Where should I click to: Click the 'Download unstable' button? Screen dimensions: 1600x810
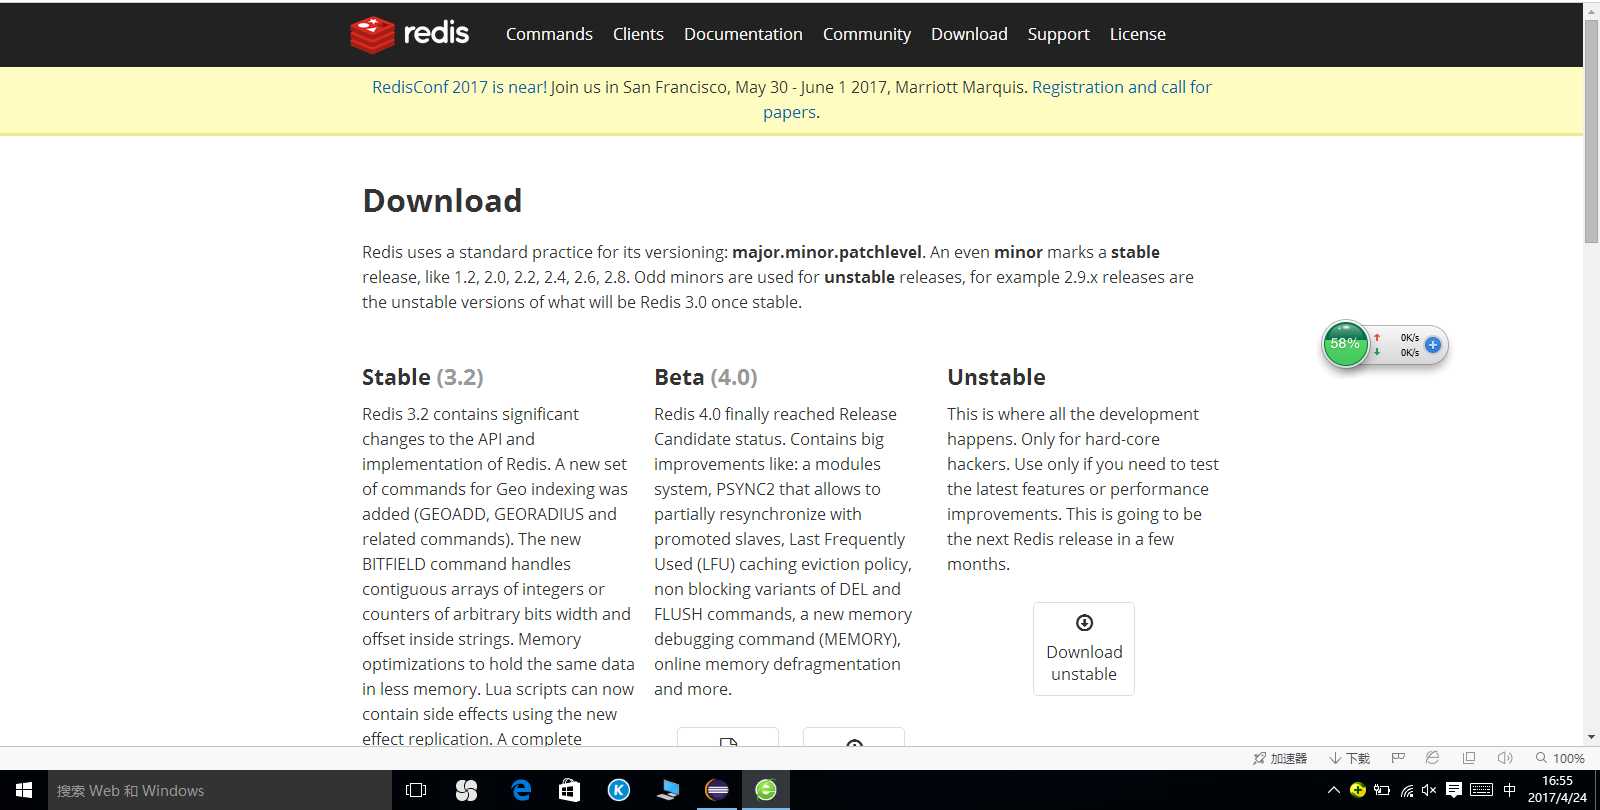coord(1084,649)
